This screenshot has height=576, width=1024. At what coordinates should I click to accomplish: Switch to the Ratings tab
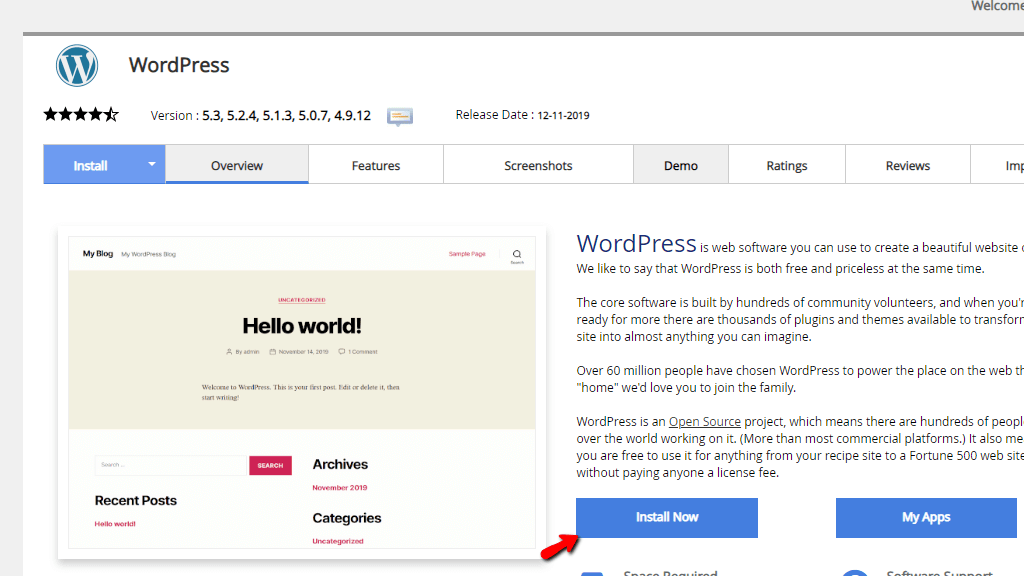(x=787, y=165)
